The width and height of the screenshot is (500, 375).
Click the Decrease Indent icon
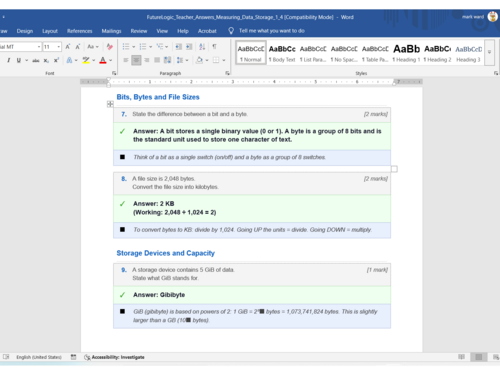[179, 47]
